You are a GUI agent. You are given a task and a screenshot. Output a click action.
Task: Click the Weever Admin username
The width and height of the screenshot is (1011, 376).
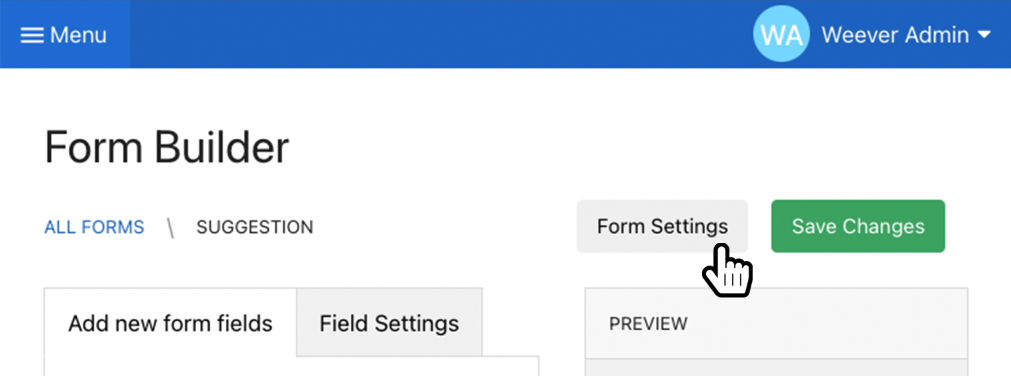pyautogui.click(x=895, y=35)
